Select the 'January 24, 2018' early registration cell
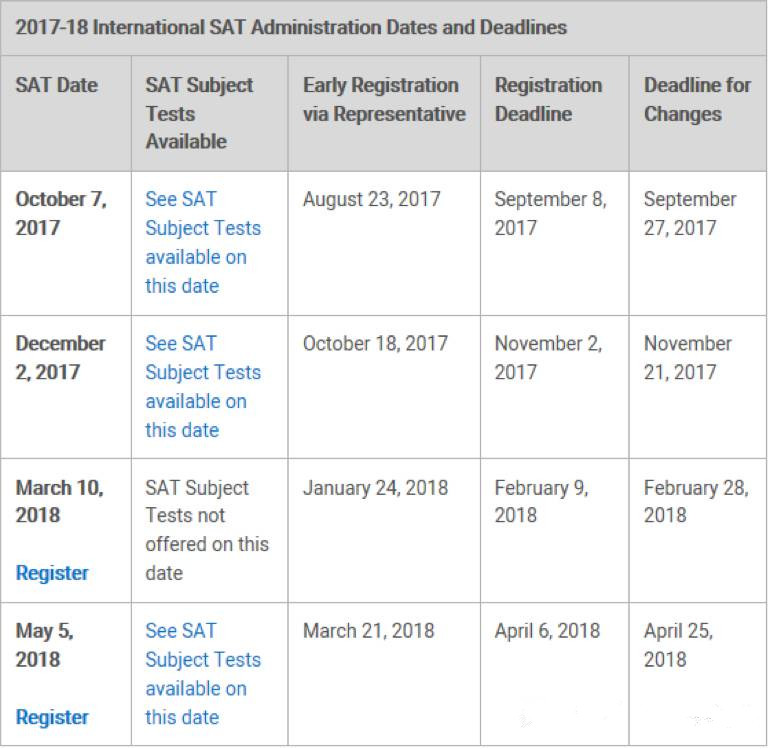 [375, 488]
